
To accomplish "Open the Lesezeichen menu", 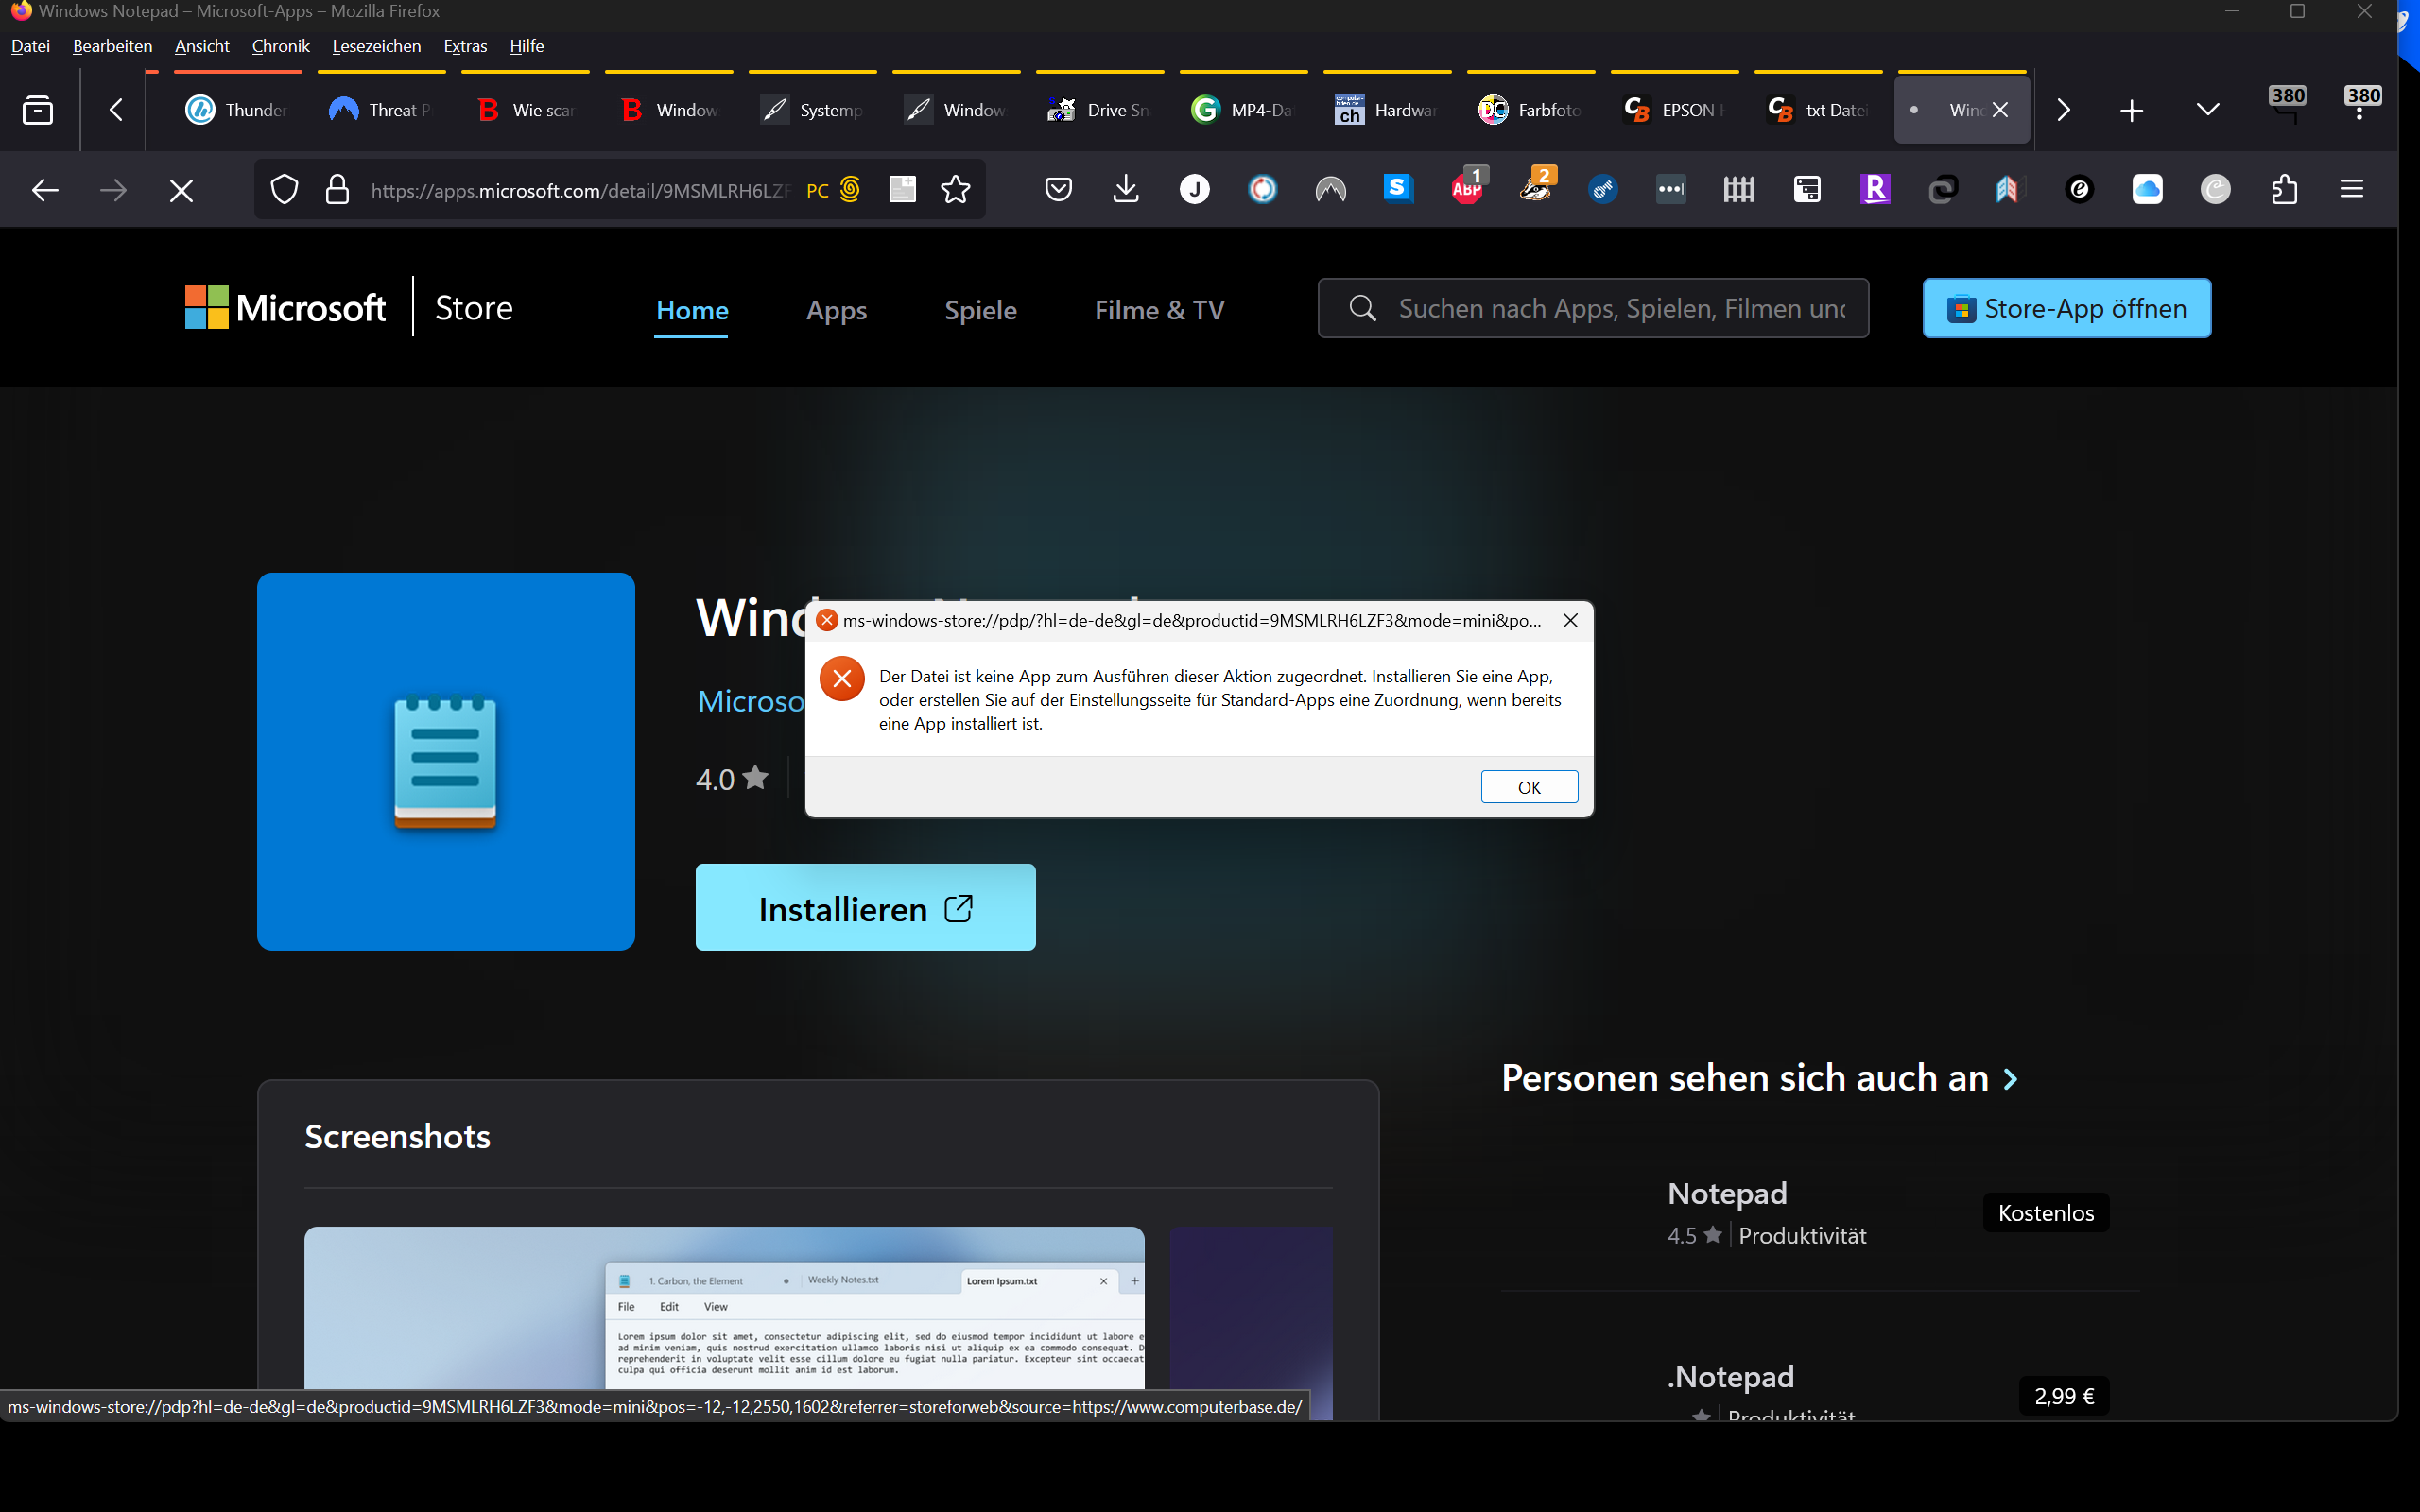I will [x=376, y=46].
